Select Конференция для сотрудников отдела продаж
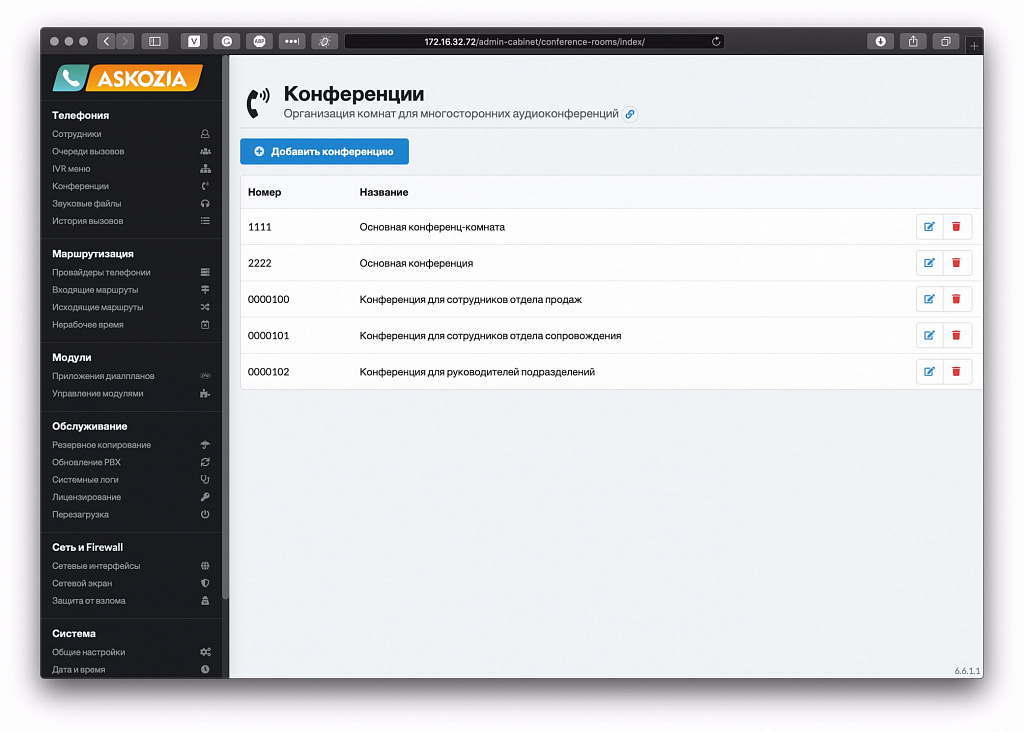1024x732 pixels. point(470,300)
